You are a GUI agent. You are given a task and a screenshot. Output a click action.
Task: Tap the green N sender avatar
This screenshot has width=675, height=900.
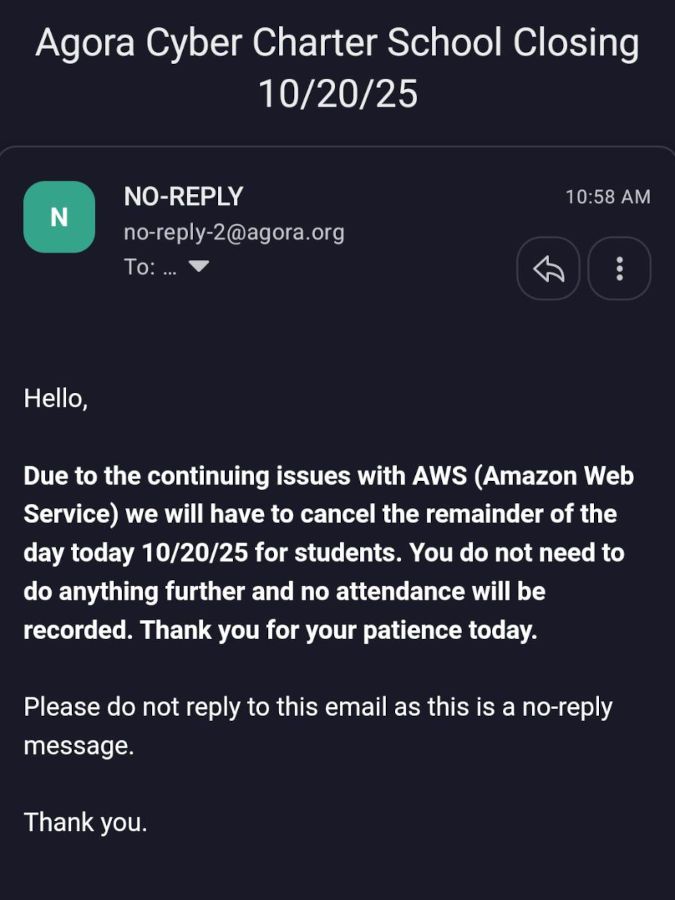[x=59, y=217]
